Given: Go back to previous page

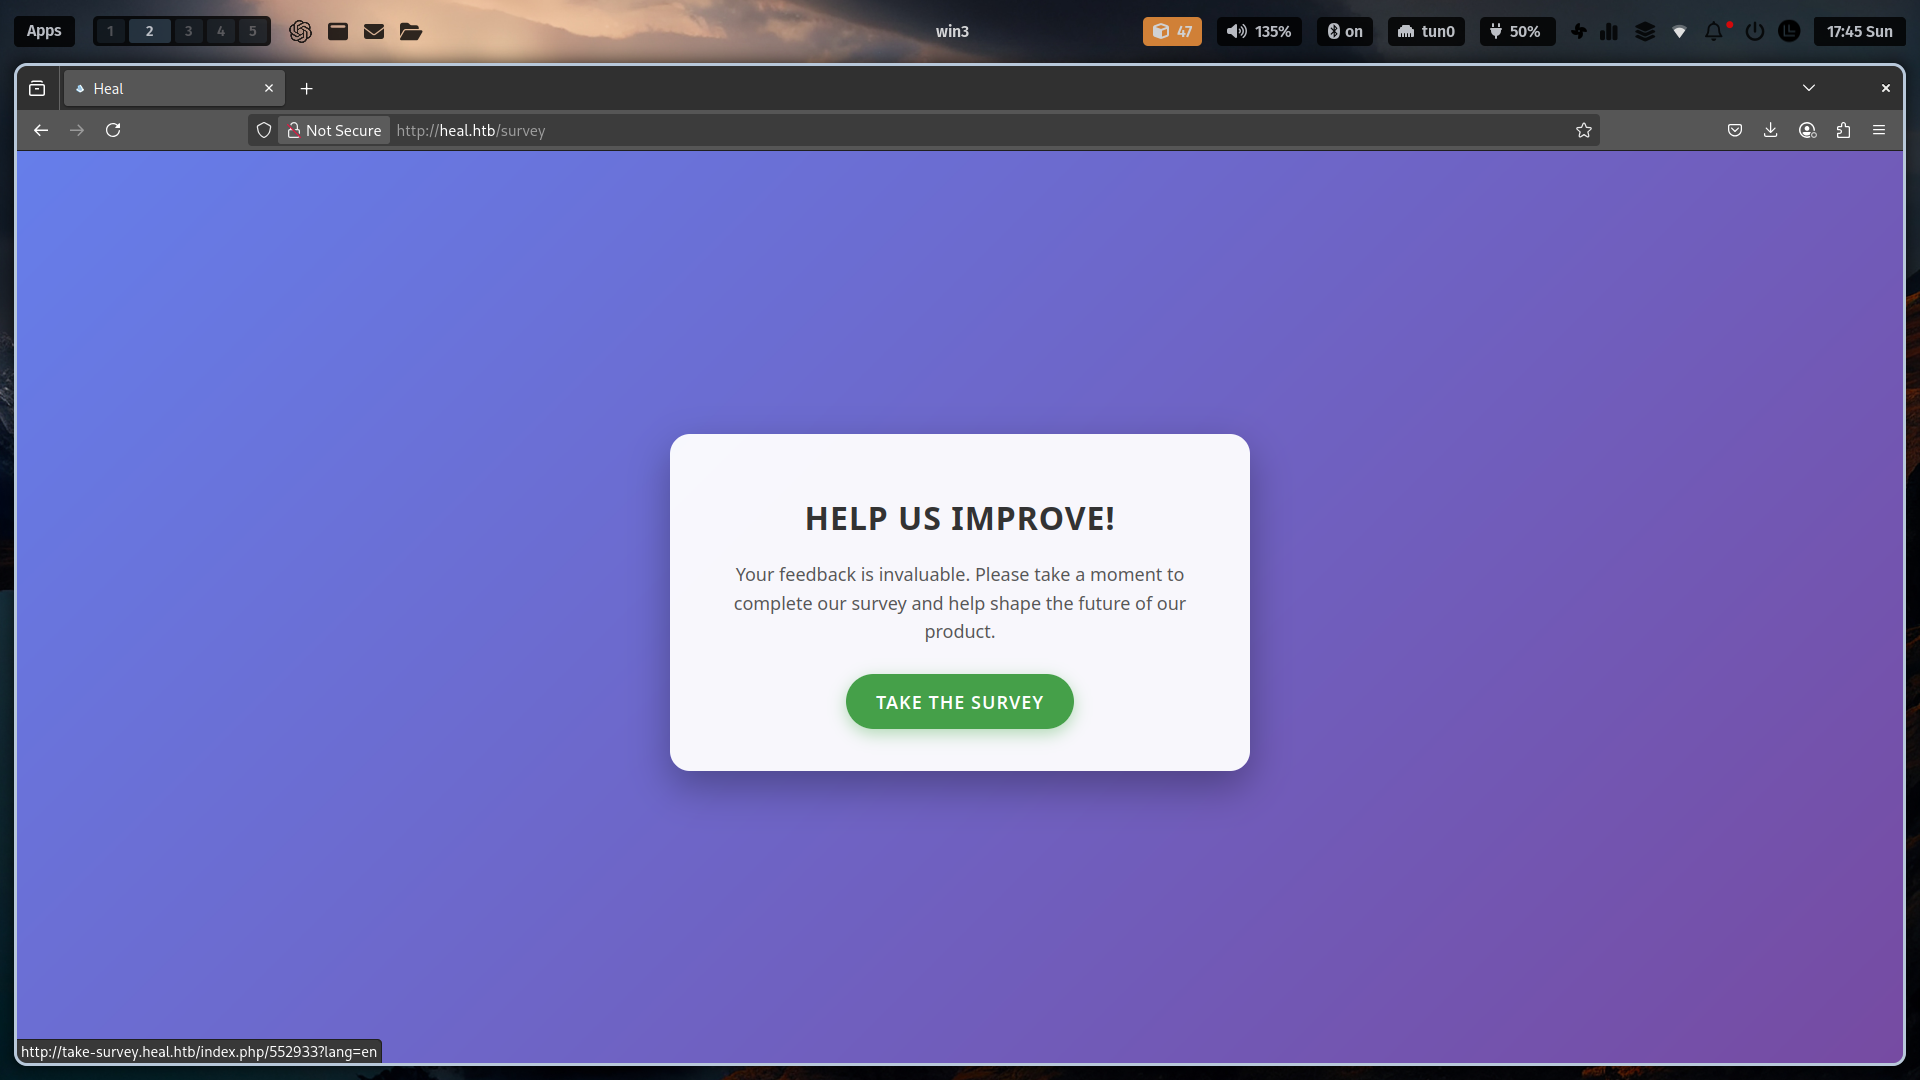Looking at the screenshot, I should (41, 130).
